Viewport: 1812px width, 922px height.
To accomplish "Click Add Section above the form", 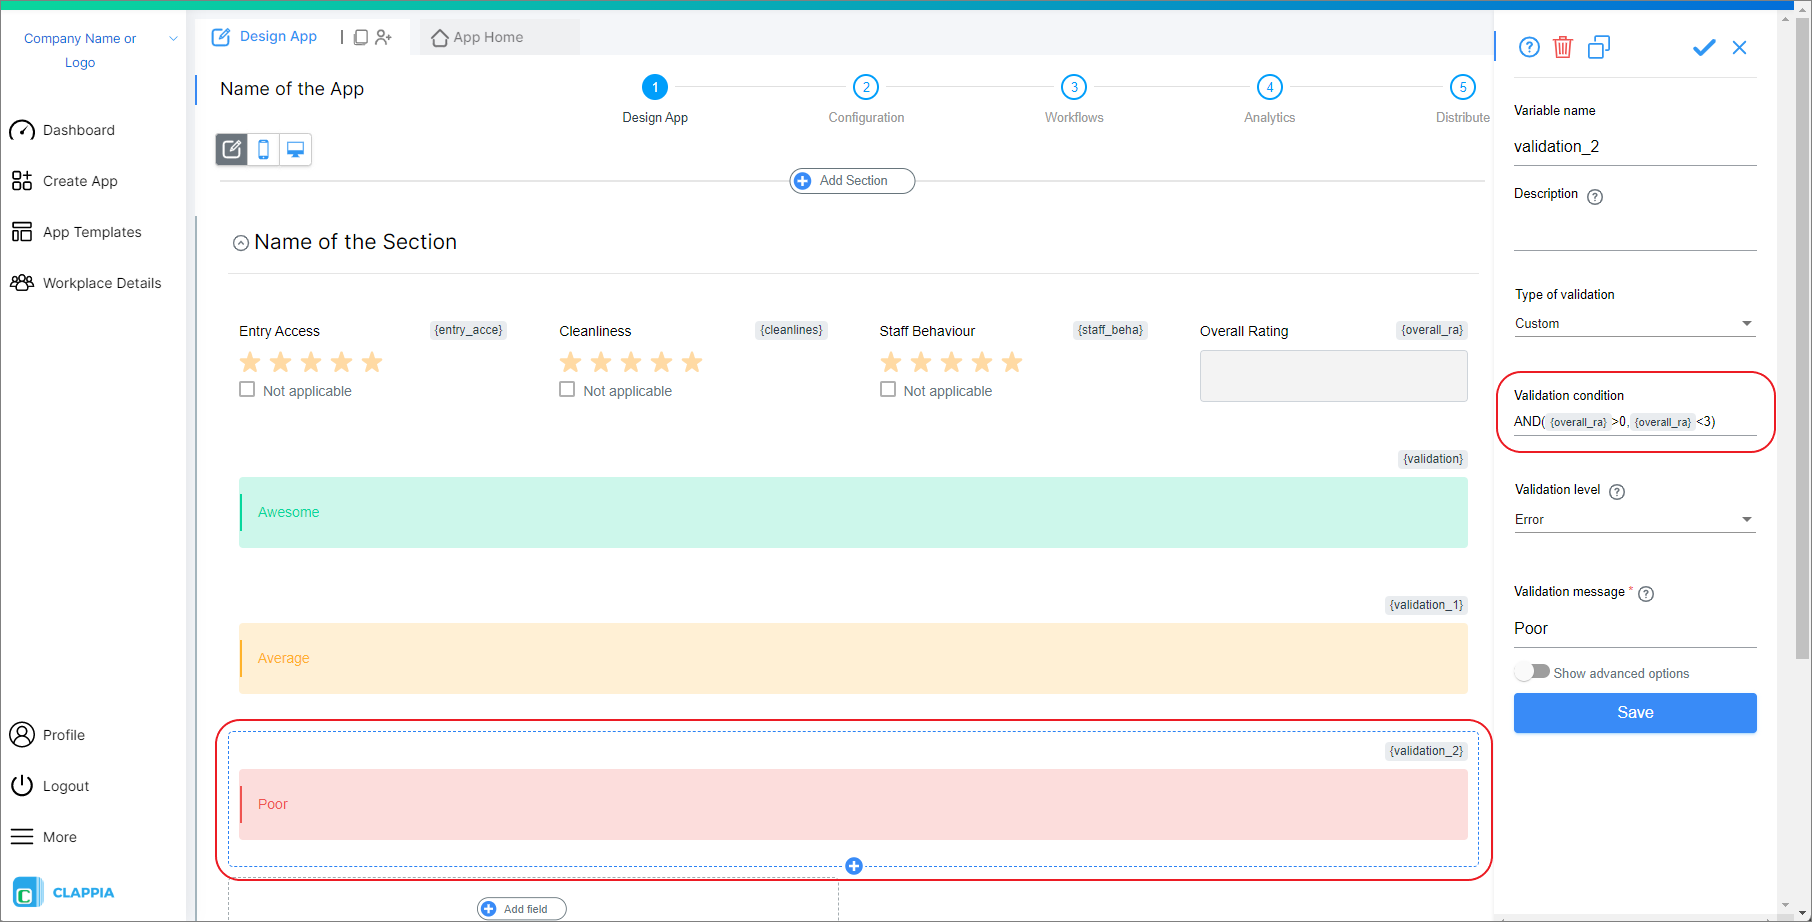I will click(851, 181).
